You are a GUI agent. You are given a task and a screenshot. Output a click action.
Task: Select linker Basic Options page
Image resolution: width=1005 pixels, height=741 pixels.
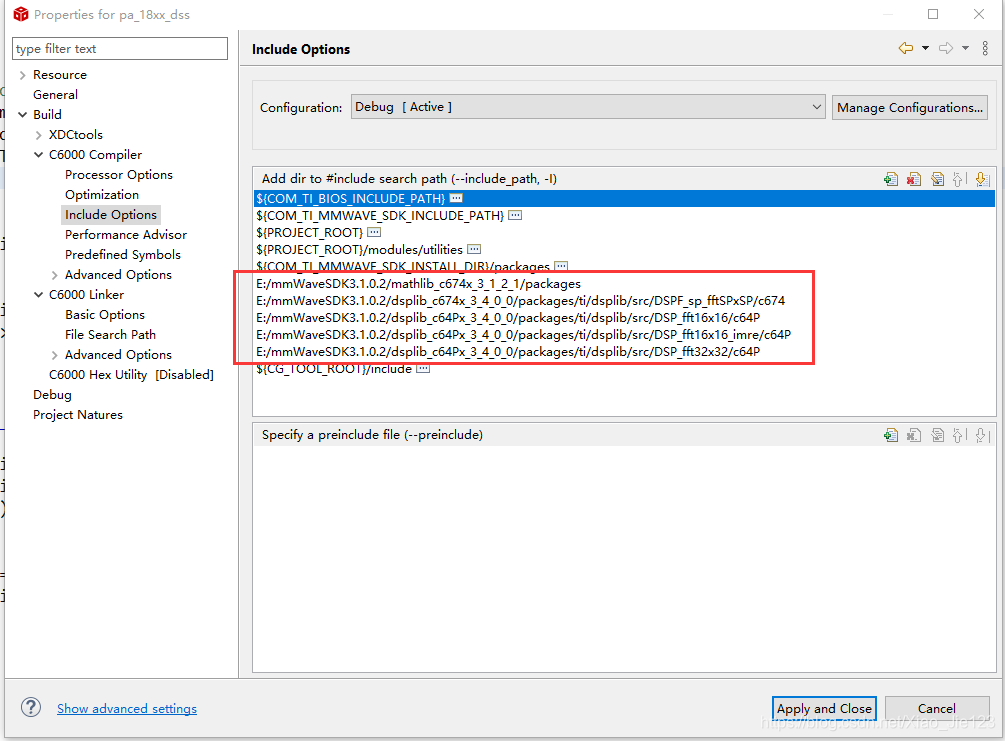click(x=104, y=315)
